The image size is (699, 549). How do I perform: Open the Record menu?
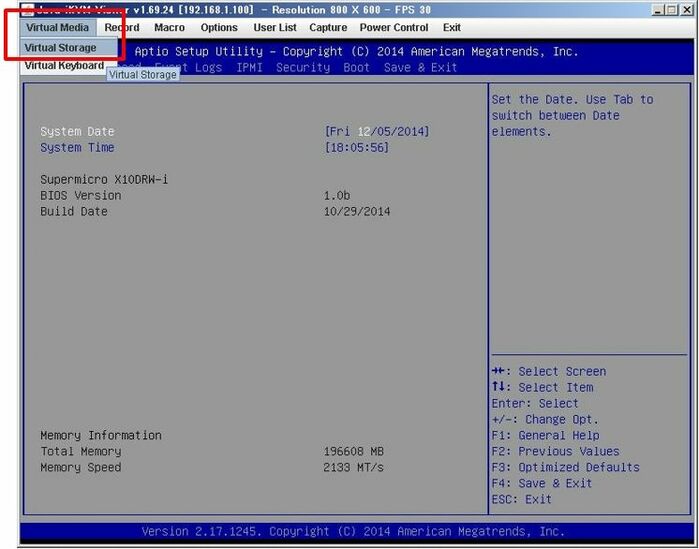(x=122, y=28)
